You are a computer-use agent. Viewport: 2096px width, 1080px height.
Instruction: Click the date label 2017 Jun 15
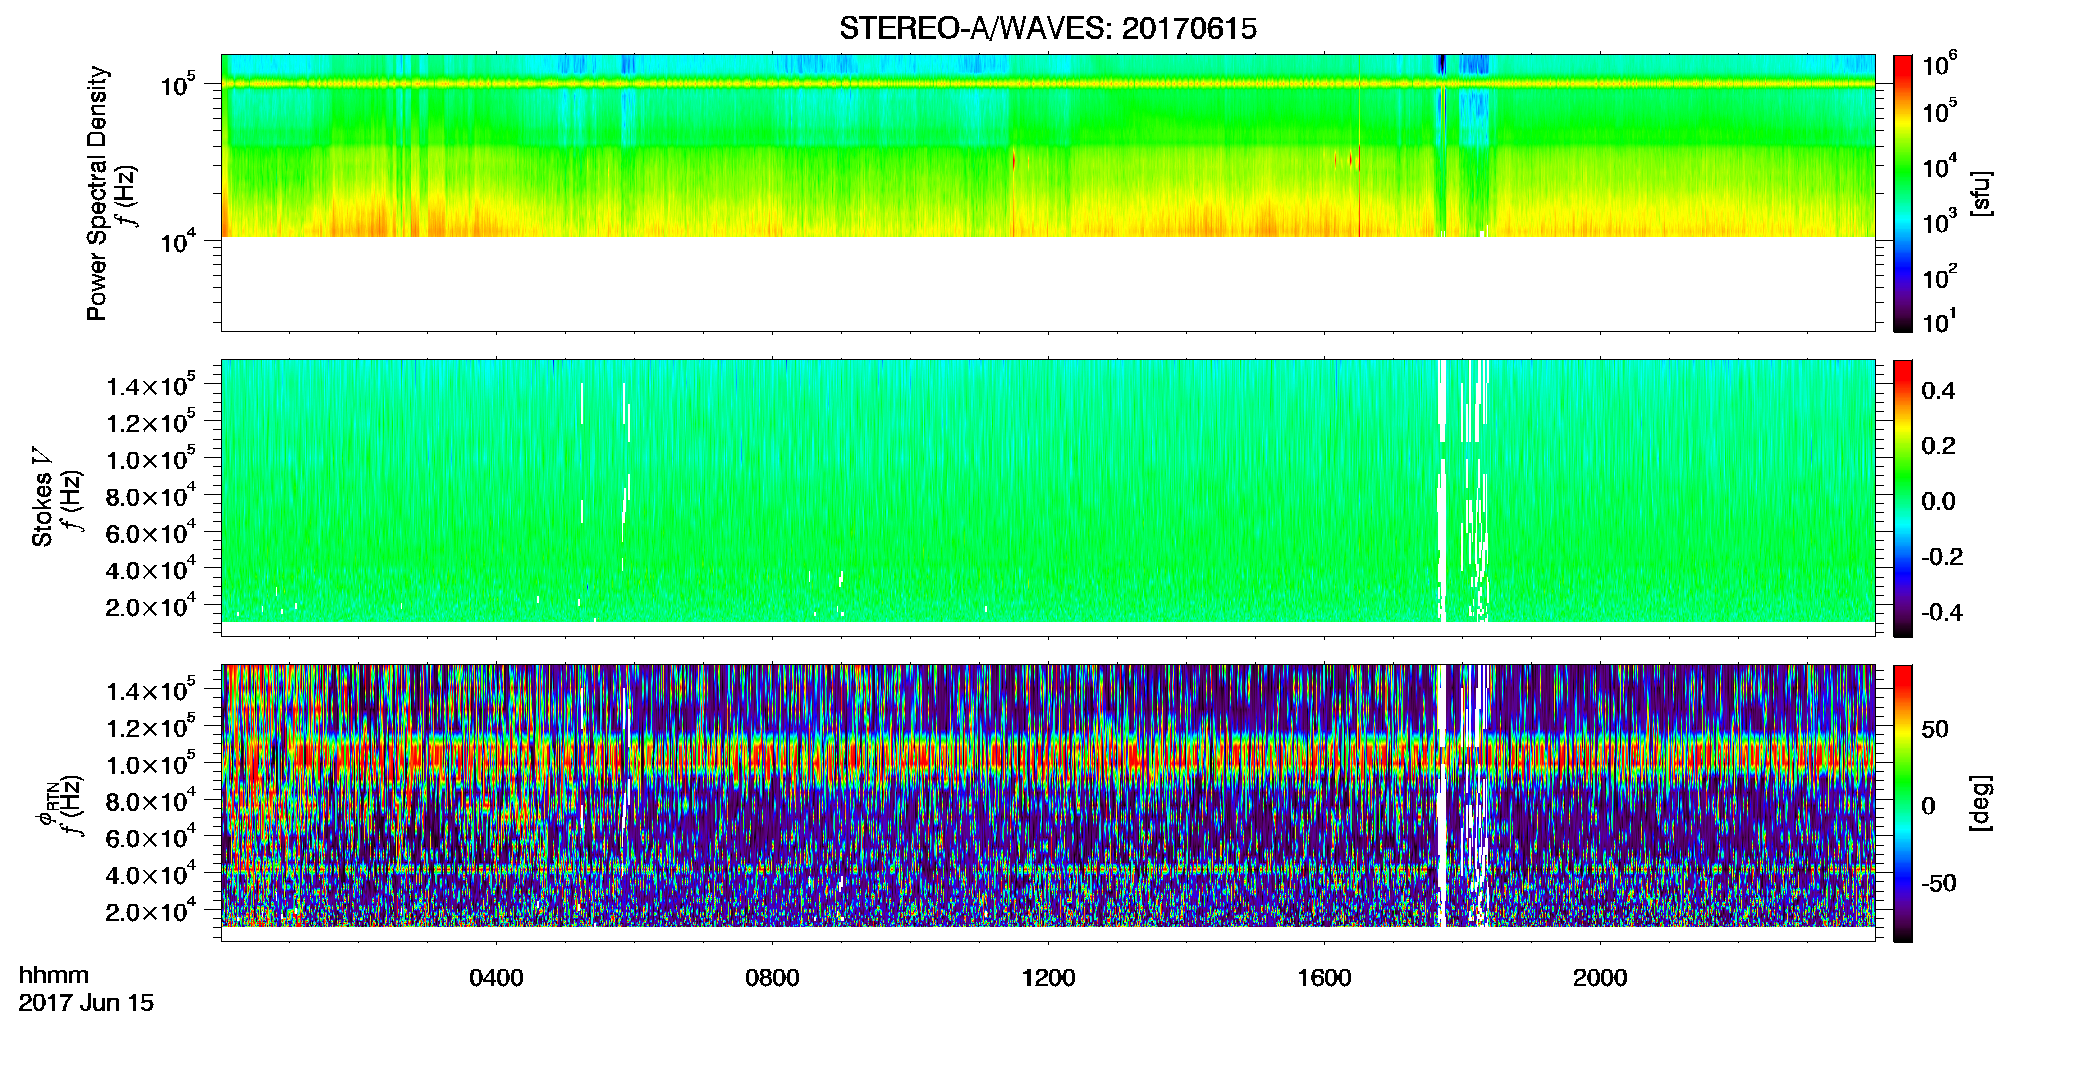[86, 1003]
